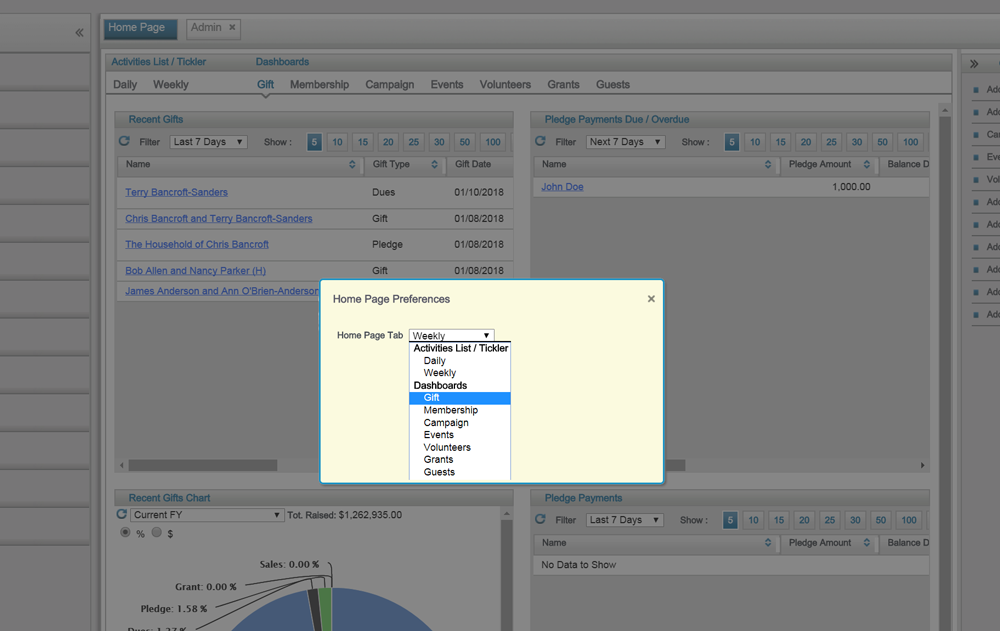Open the Gift dashboard tab

pos(265,84)
